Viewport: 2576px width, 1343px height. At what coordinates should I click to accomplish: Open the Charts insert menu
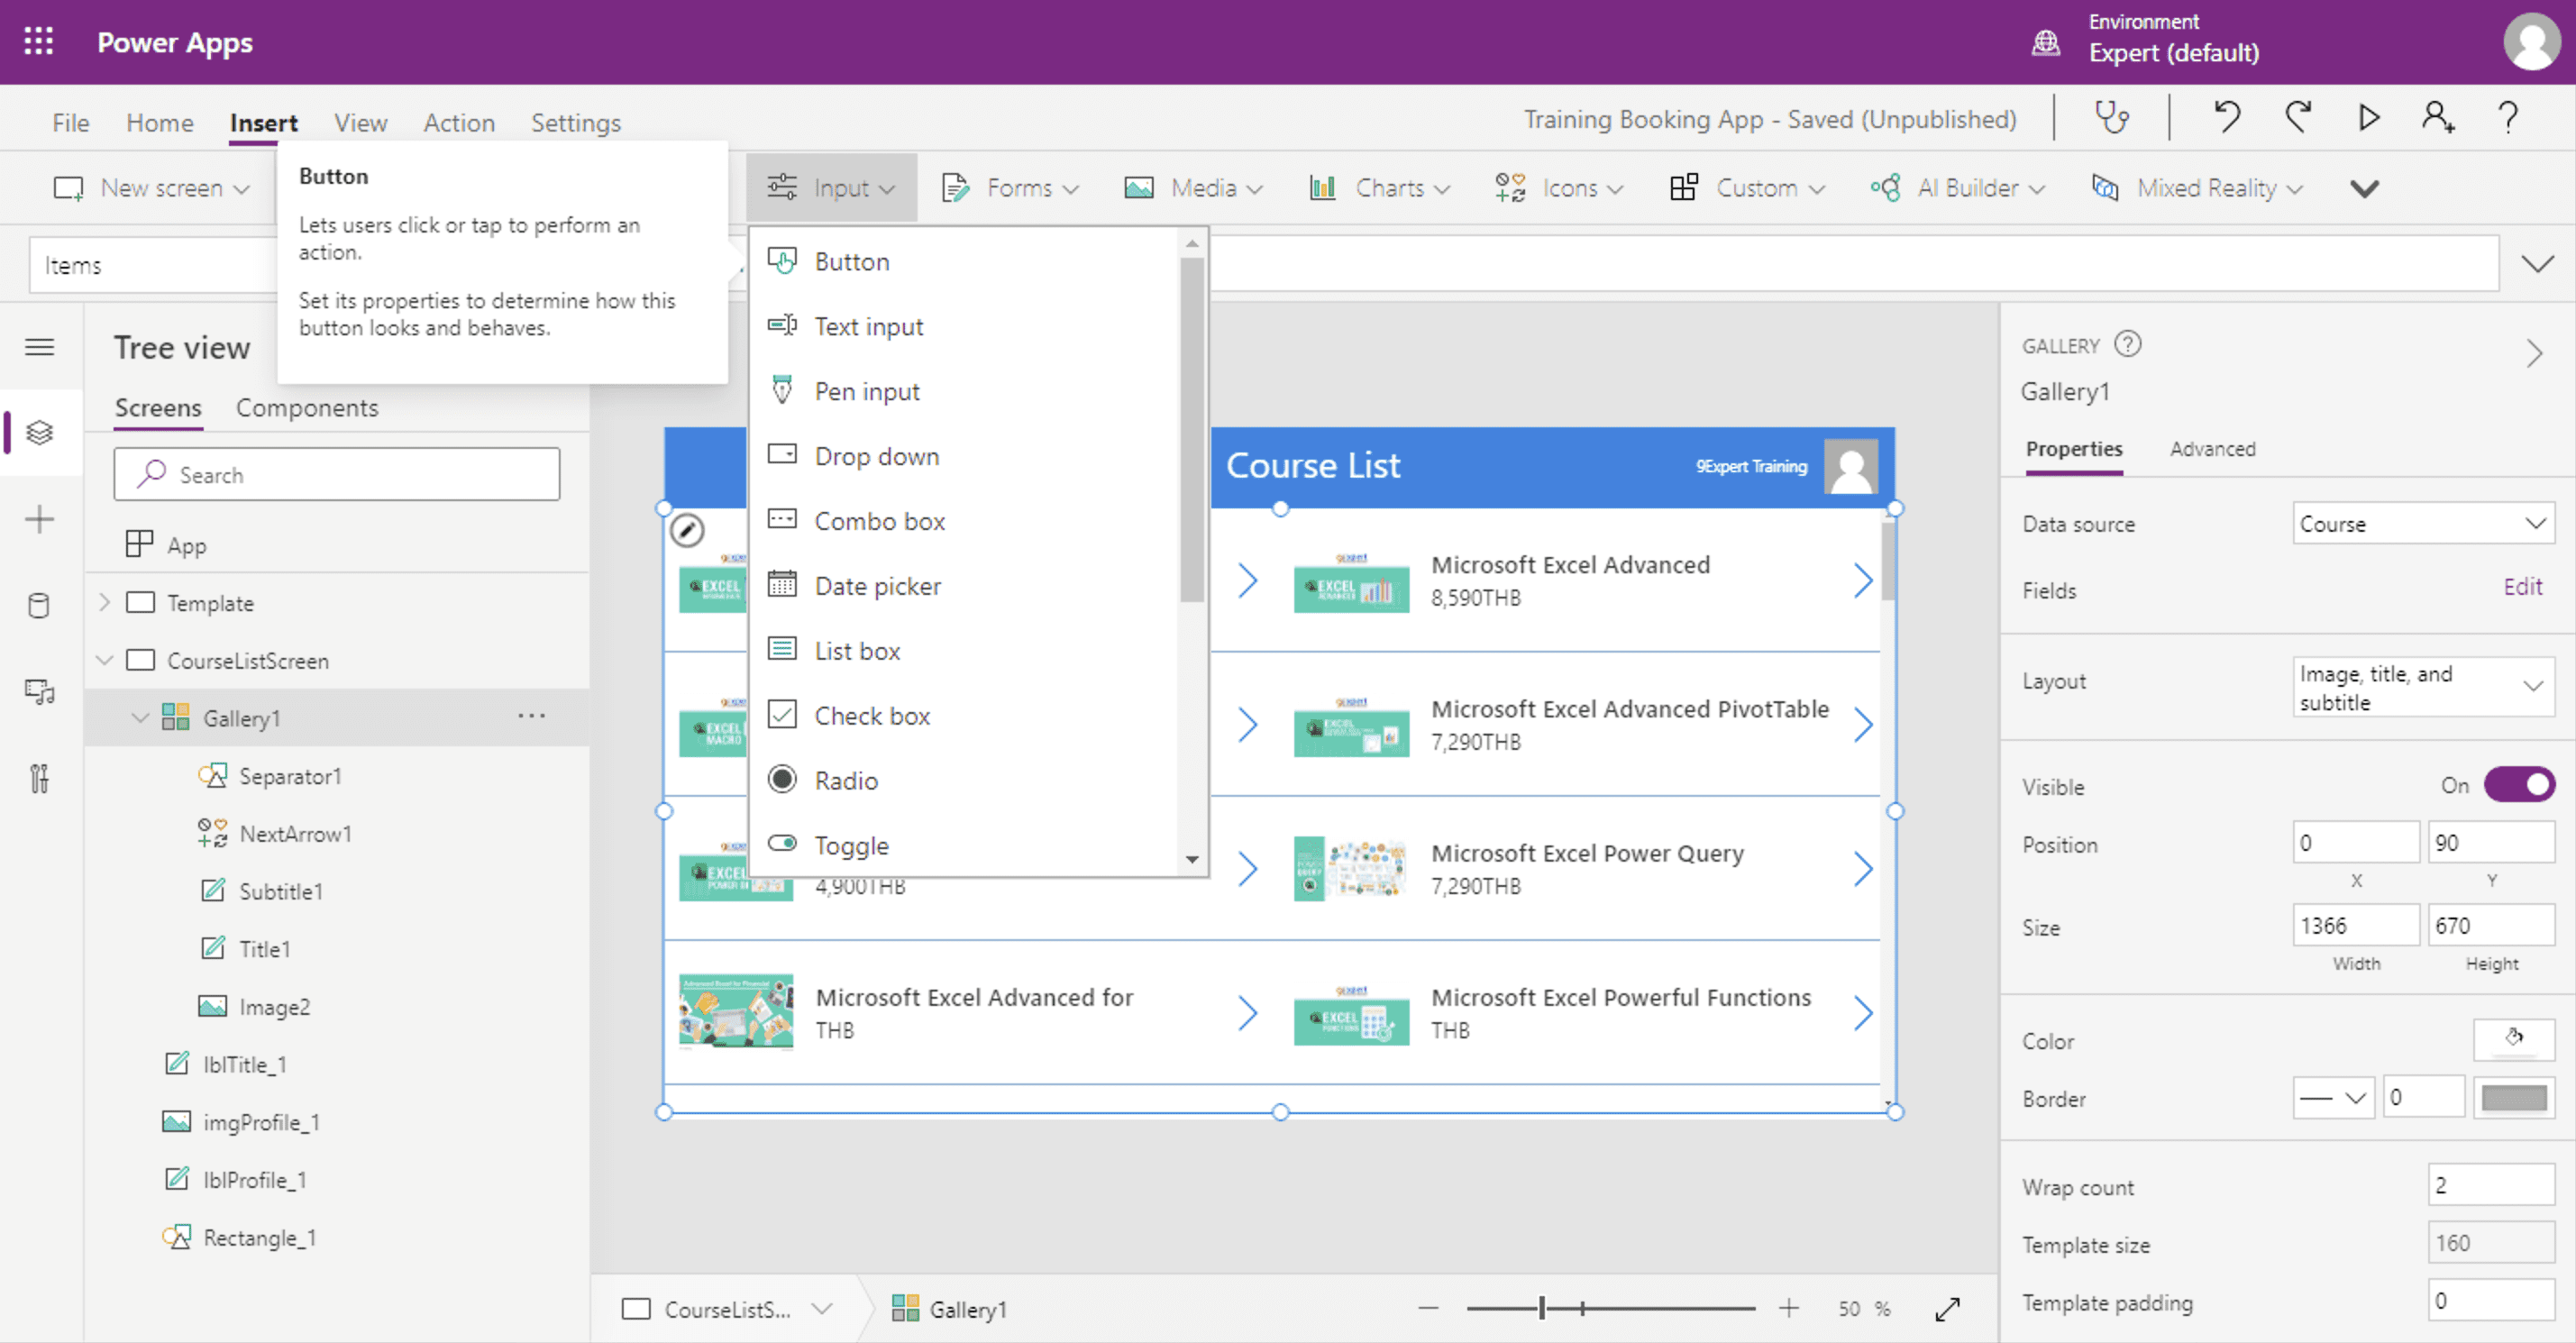[x=1389, y=187]
